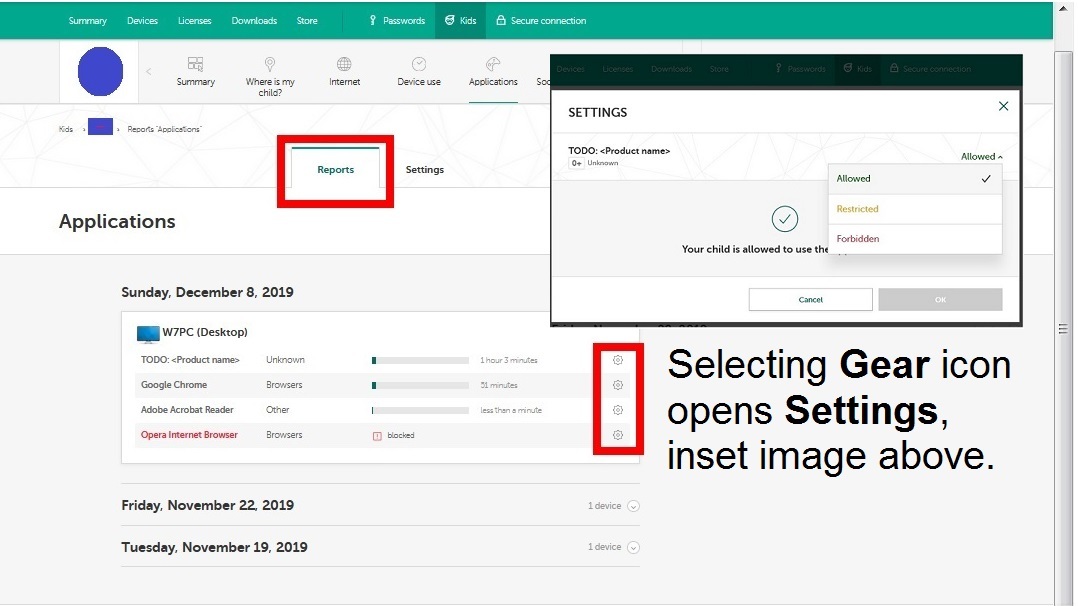Switch to the Reports tab
Screen dimensions: 1078x606
[336, 169]
